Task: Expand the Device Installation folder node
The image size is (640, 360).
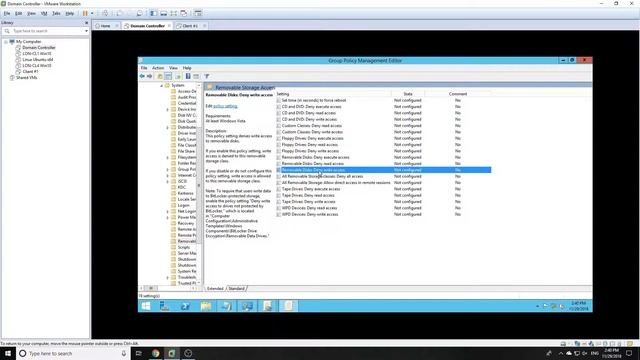Action: [167, 109]
